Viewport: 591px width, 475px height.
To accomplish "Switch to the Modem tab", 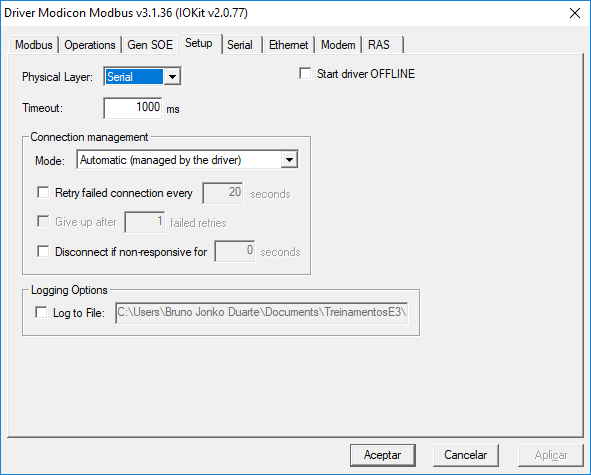I will coord(338,45).
